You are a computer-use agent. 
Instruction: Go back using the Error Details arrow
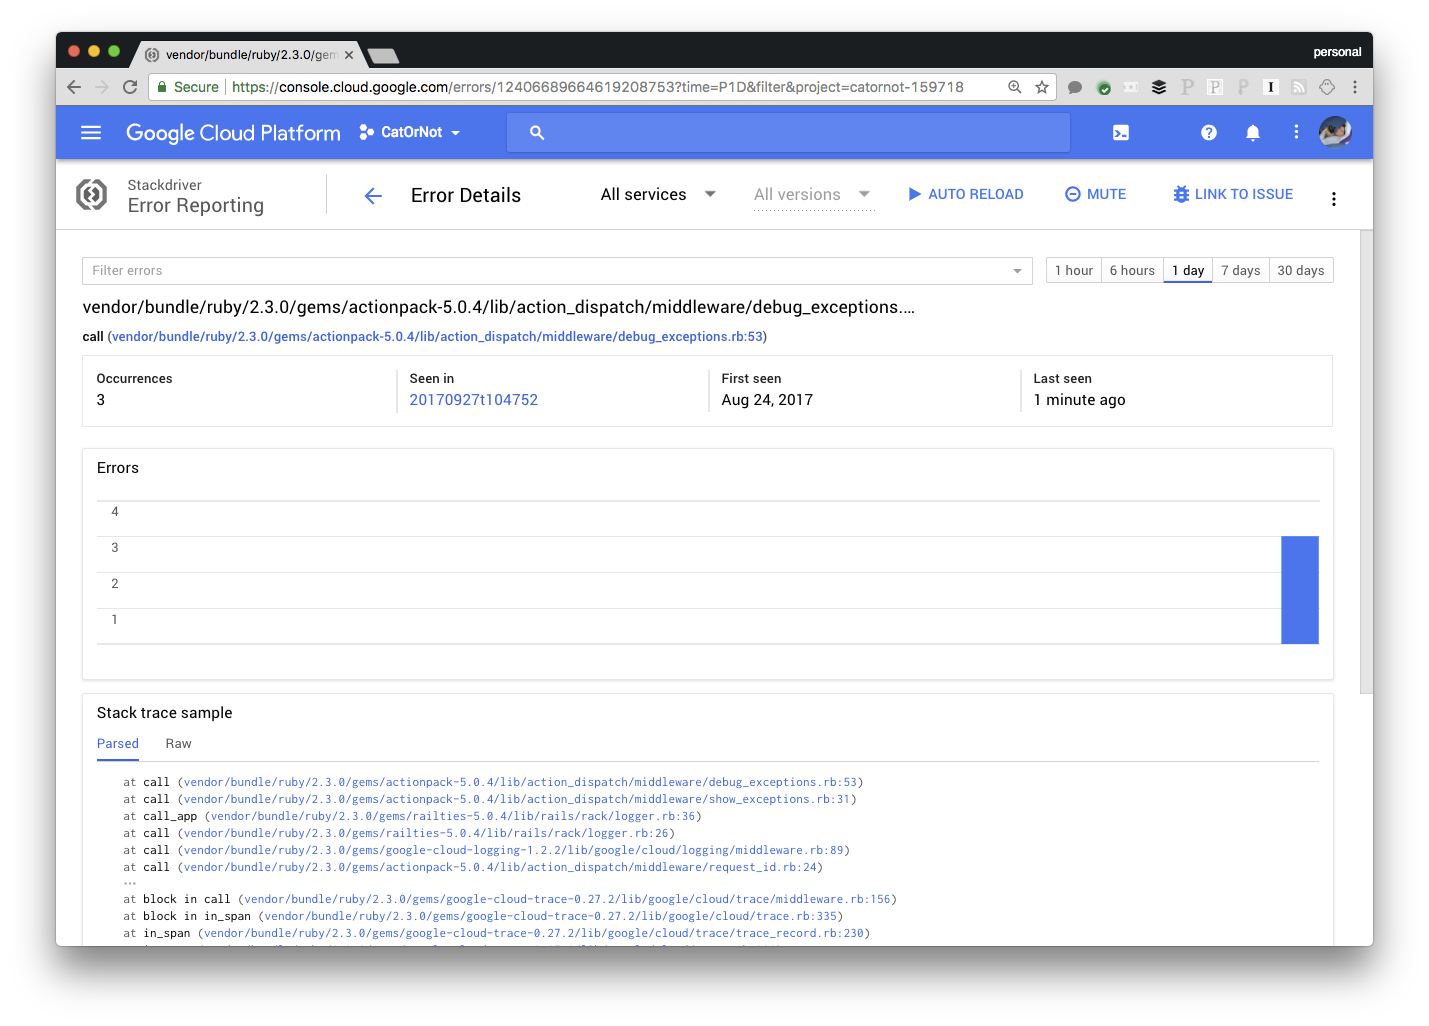[x=373, y=196]
